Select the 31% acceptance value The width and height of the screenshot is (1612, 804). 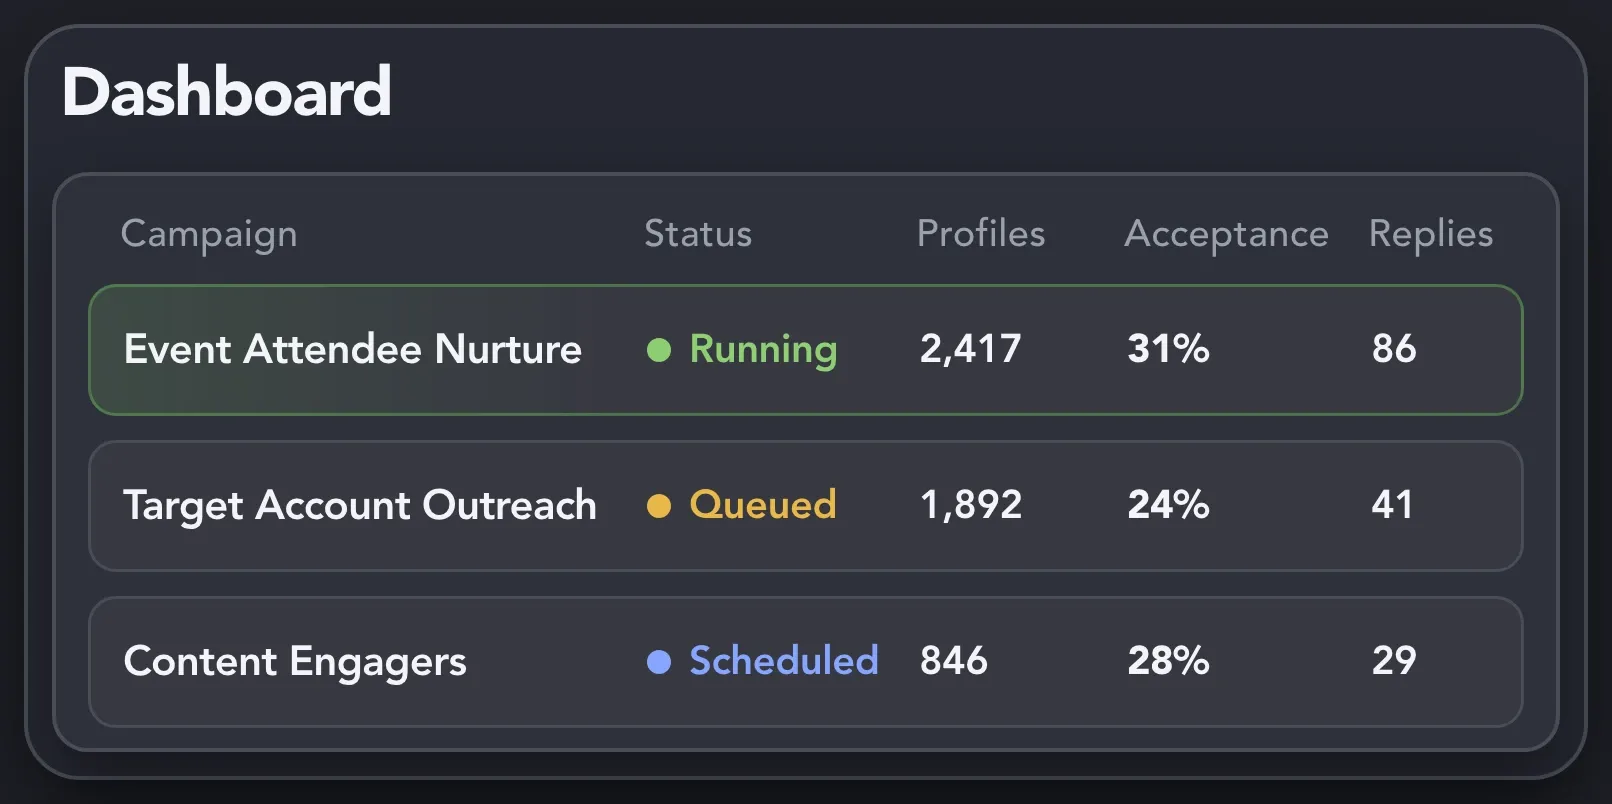(x=1169, y=349)
